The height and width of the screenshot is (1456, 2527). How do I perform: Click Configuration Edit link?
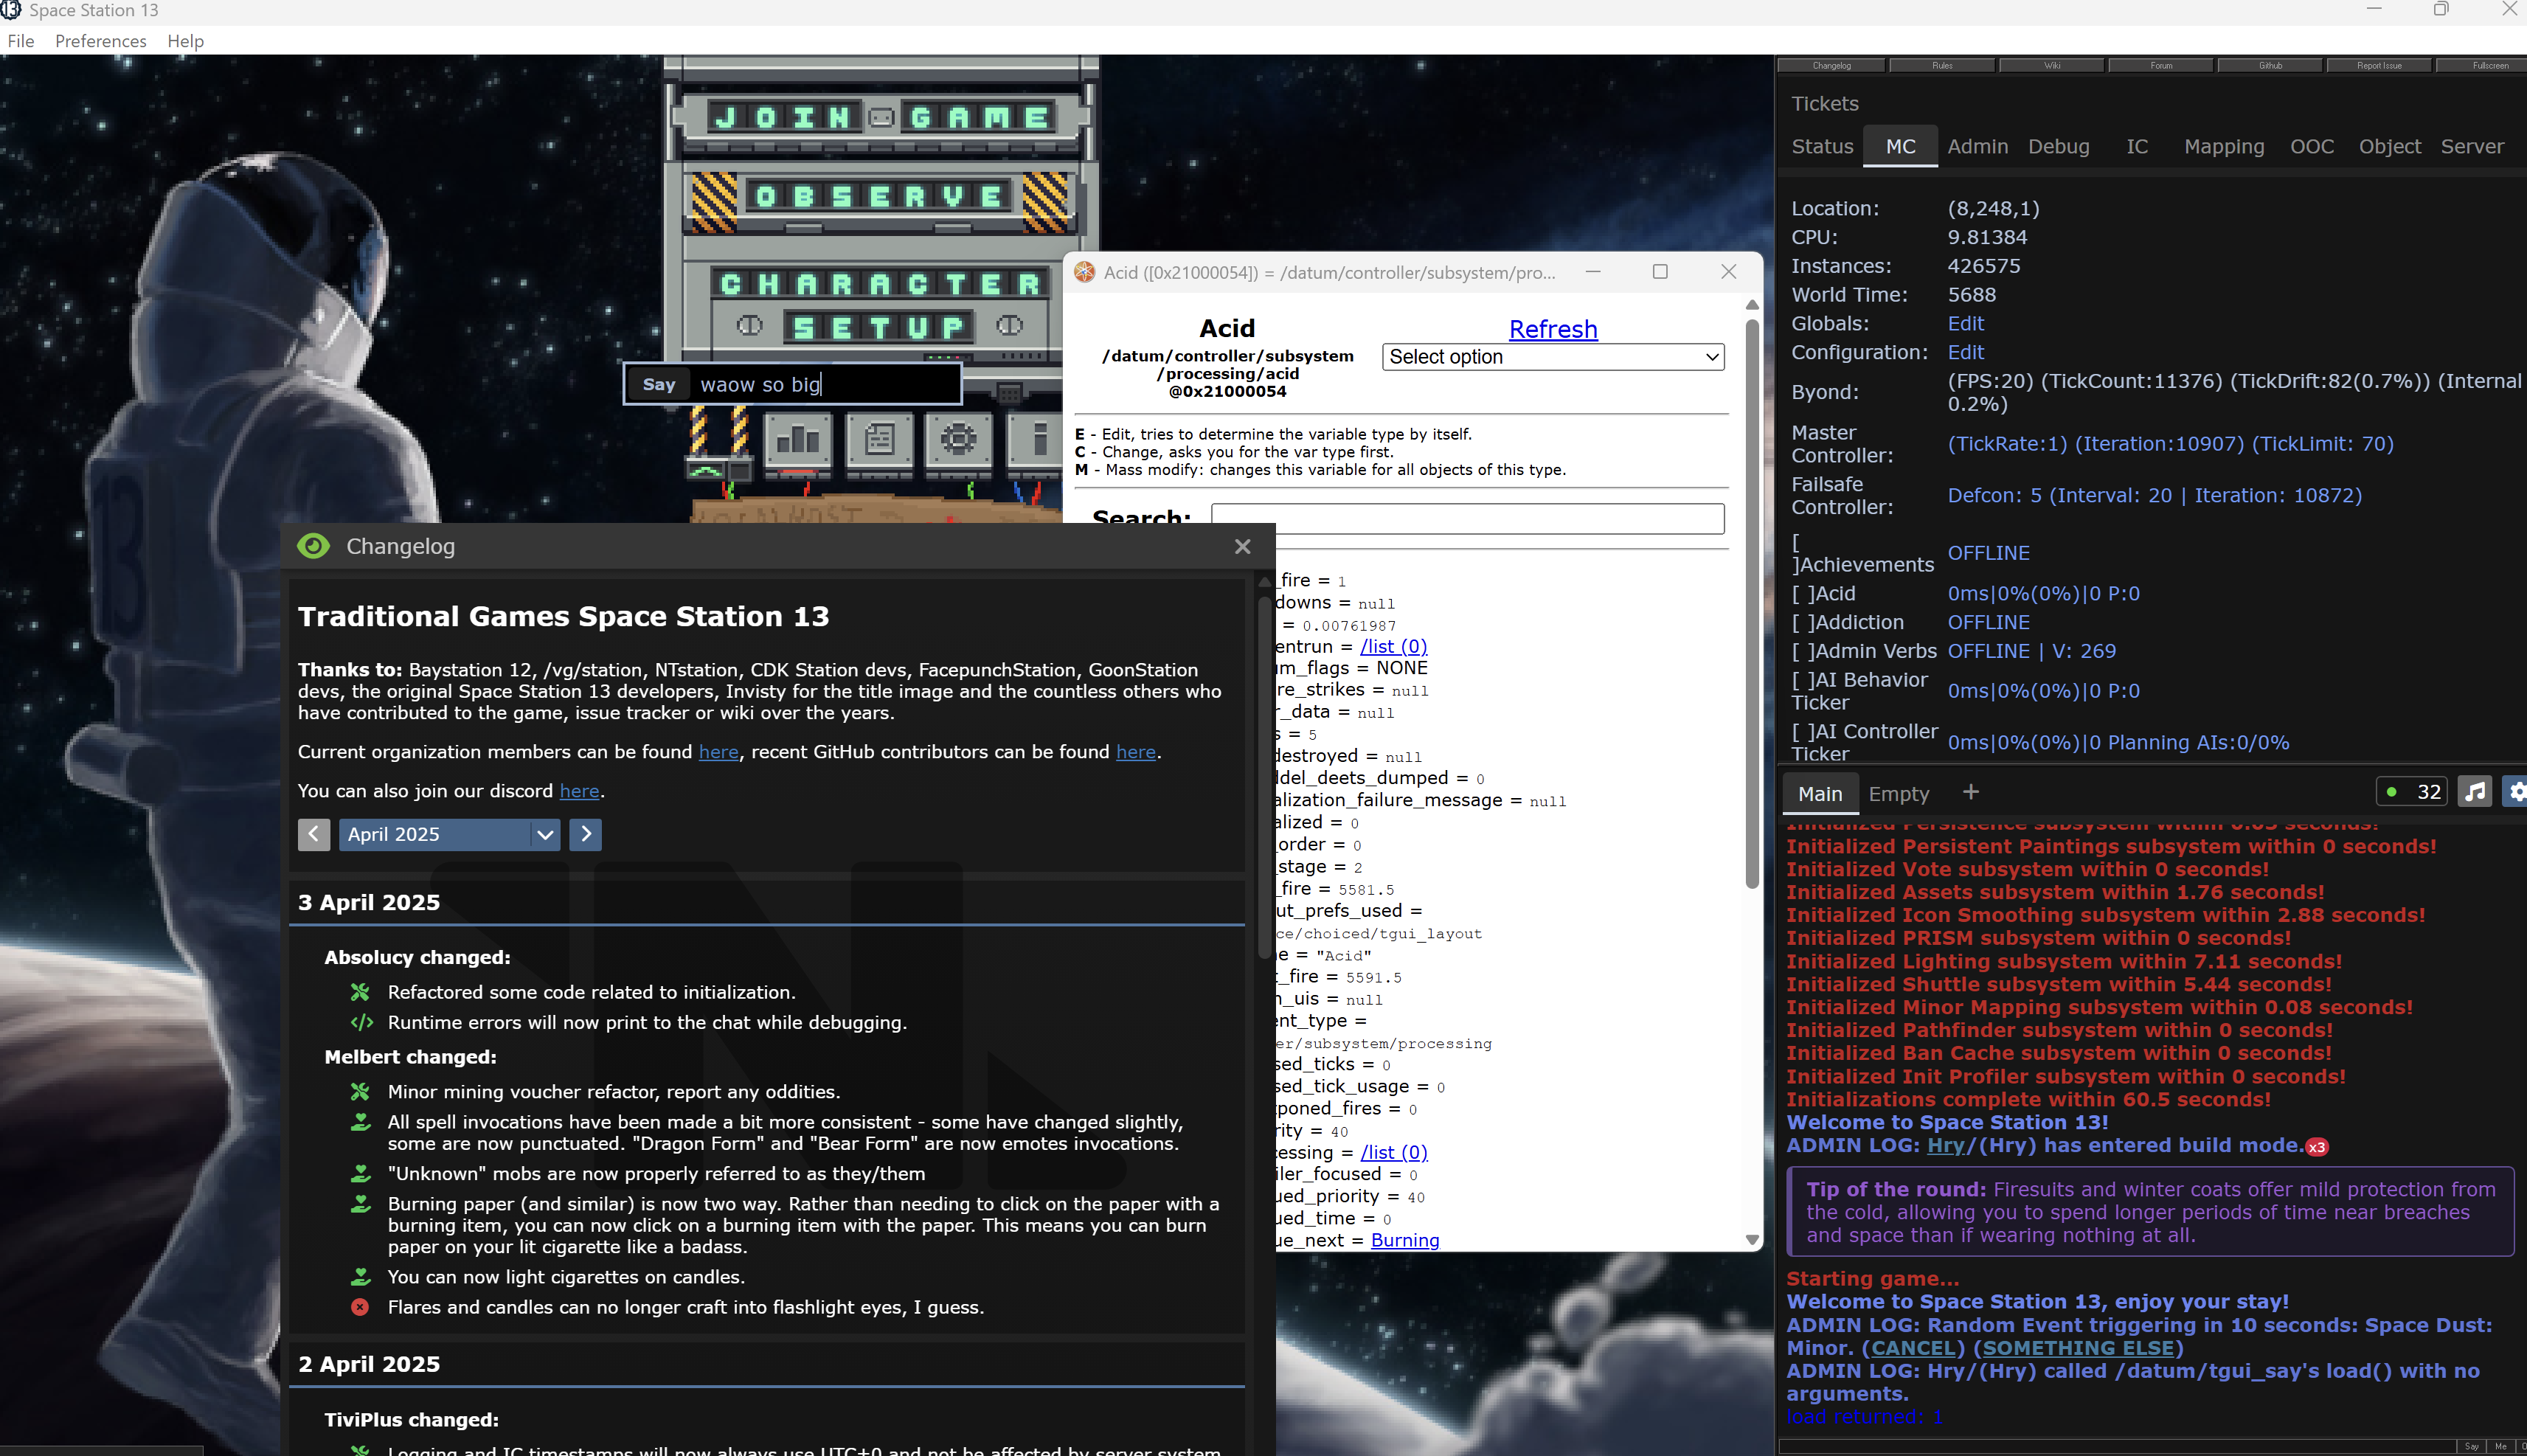(x=1966, y=352)
